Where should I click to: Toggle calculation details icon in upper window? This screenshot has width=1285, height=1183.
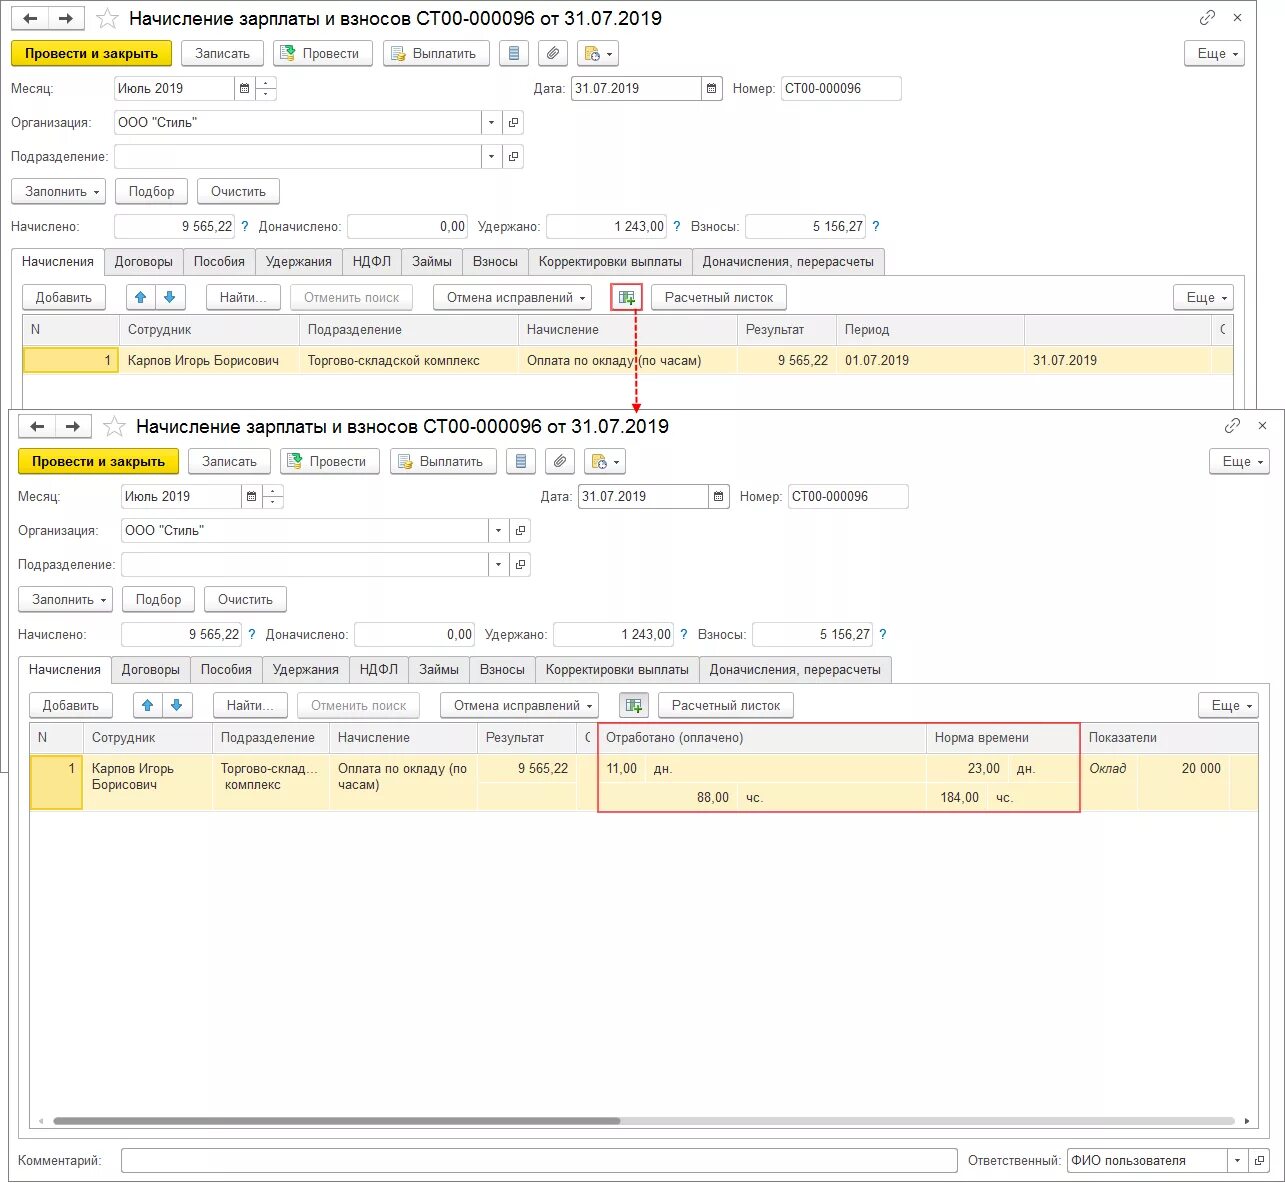pyautogui.click(x=627, y=297)
